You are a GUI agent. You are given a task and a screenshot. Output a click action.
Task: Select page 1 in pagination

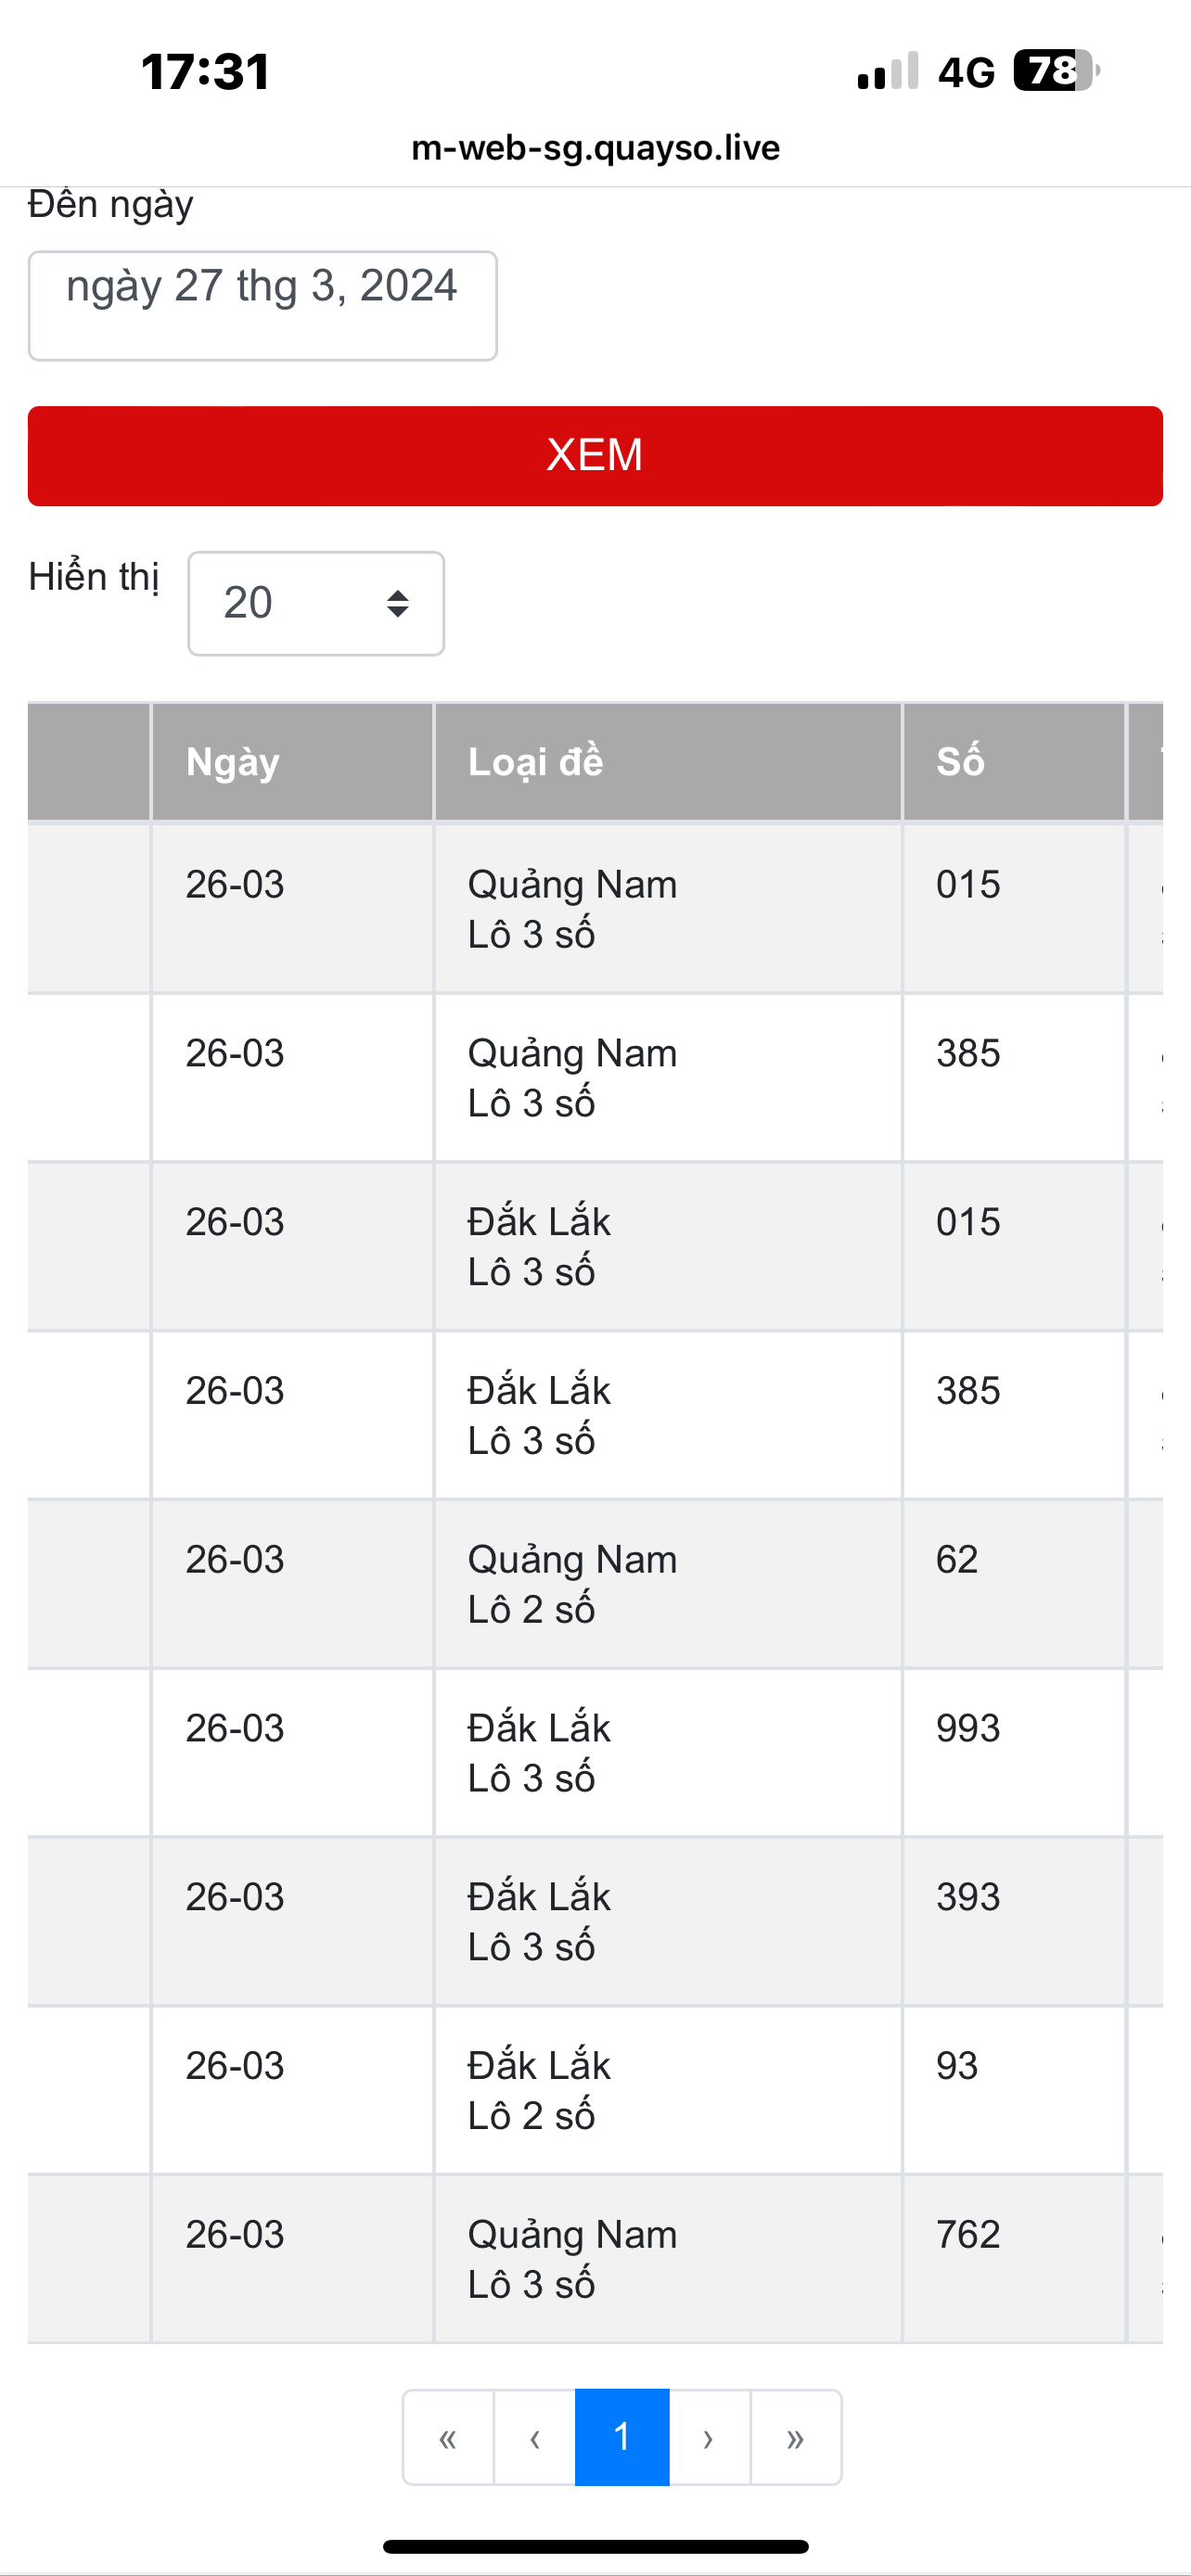coord(622,2437)
